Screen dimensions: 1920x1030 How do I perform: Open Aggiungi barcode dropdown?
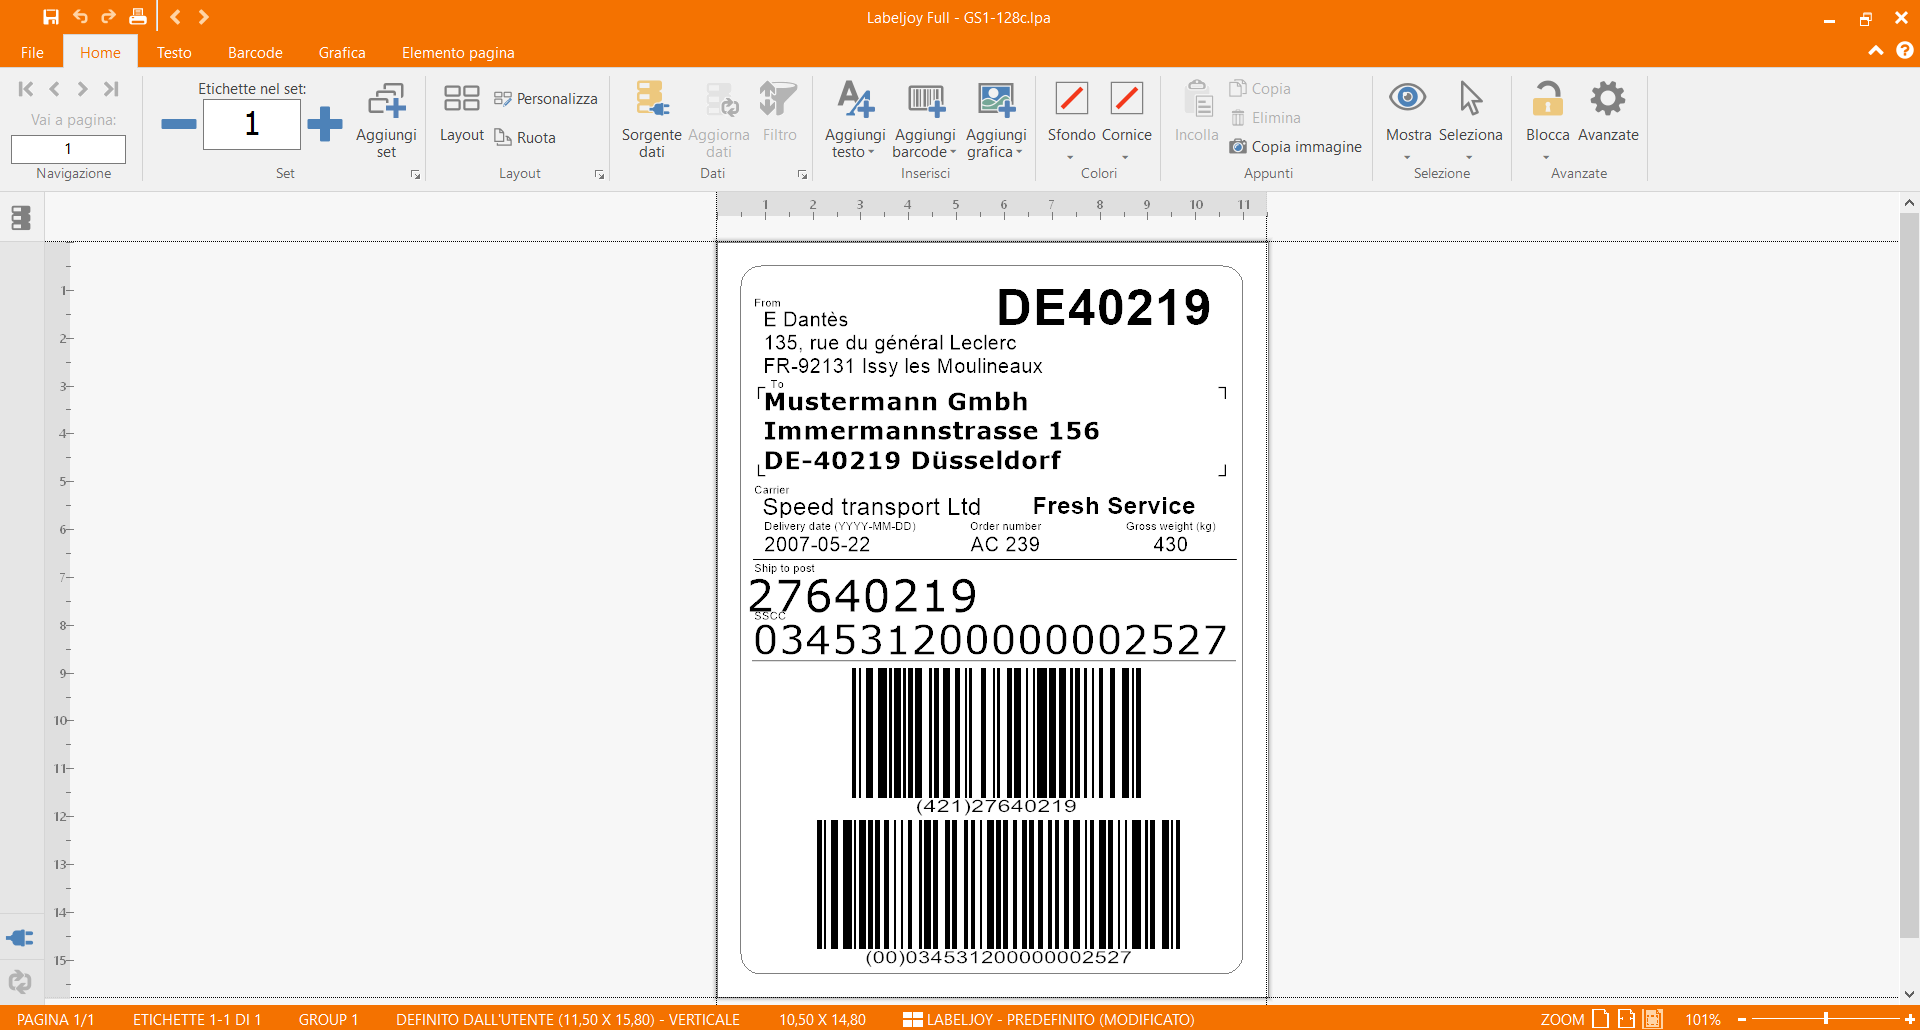tap(925, 119)
